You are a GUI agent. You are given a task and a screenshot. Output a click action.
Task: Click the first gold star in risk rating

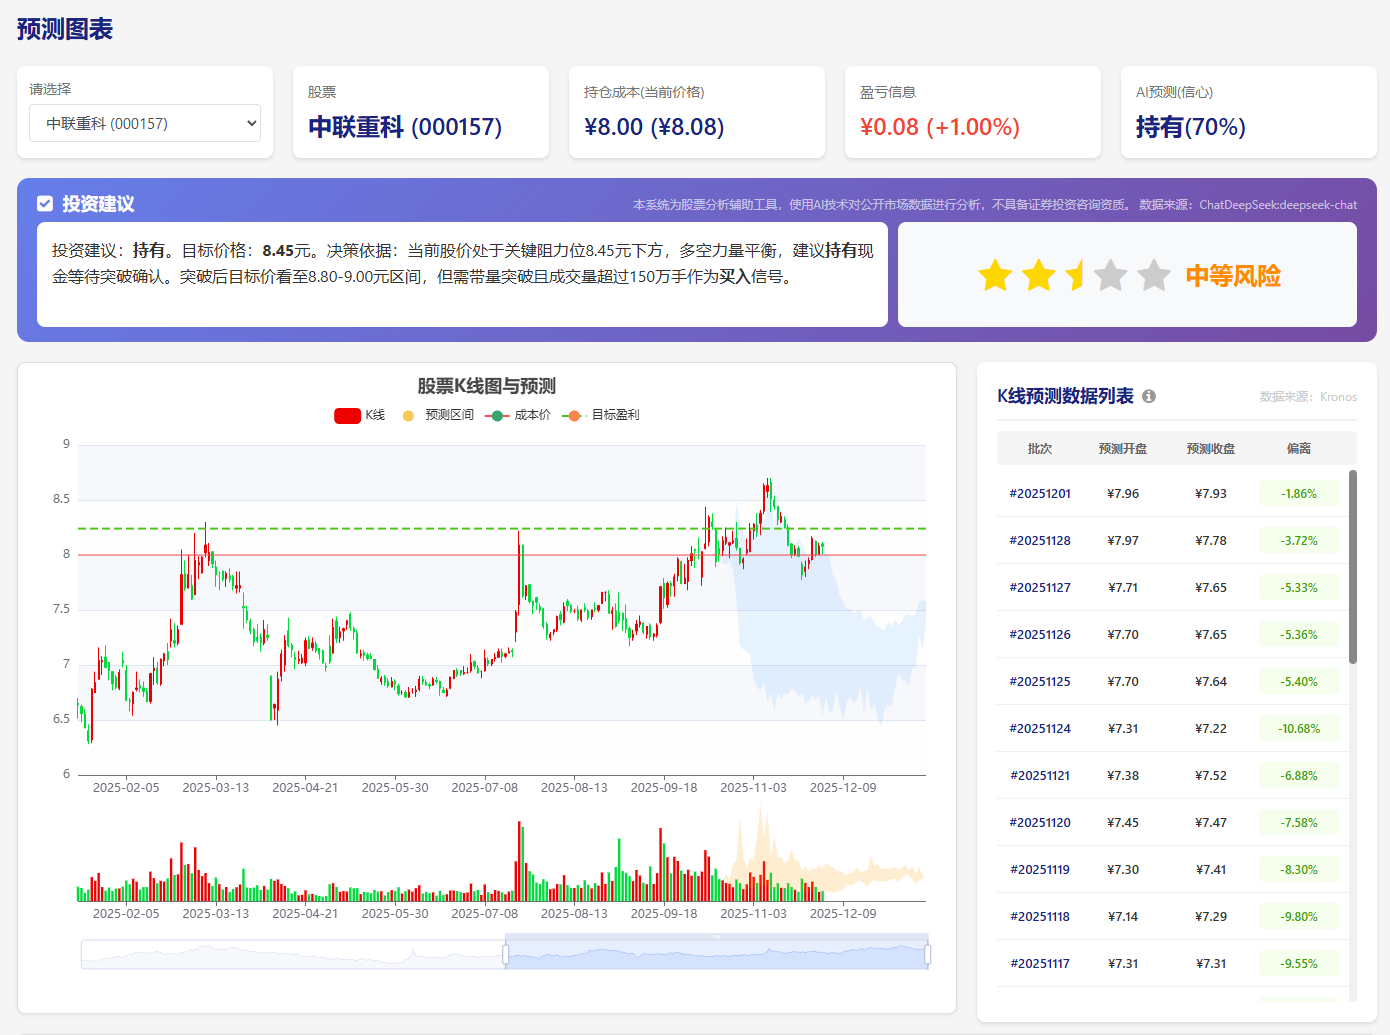pos(995,275)
